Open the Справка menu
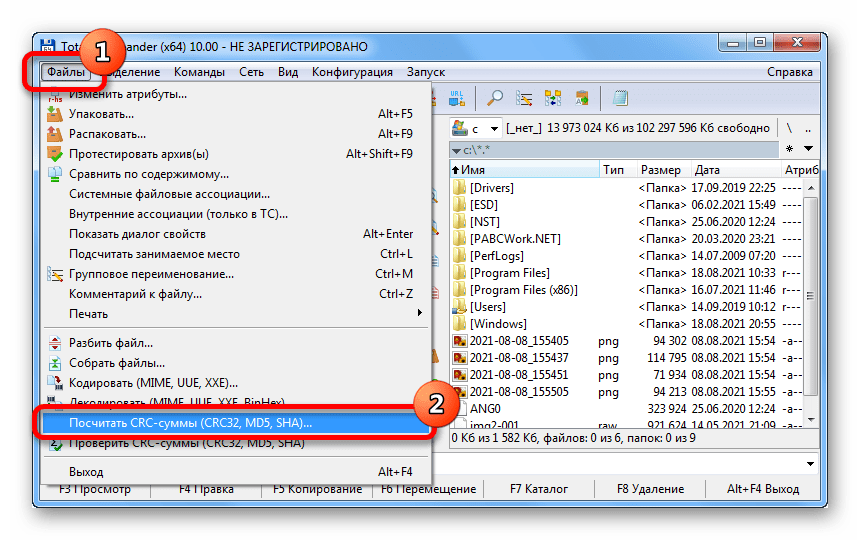 pos(790,72)
